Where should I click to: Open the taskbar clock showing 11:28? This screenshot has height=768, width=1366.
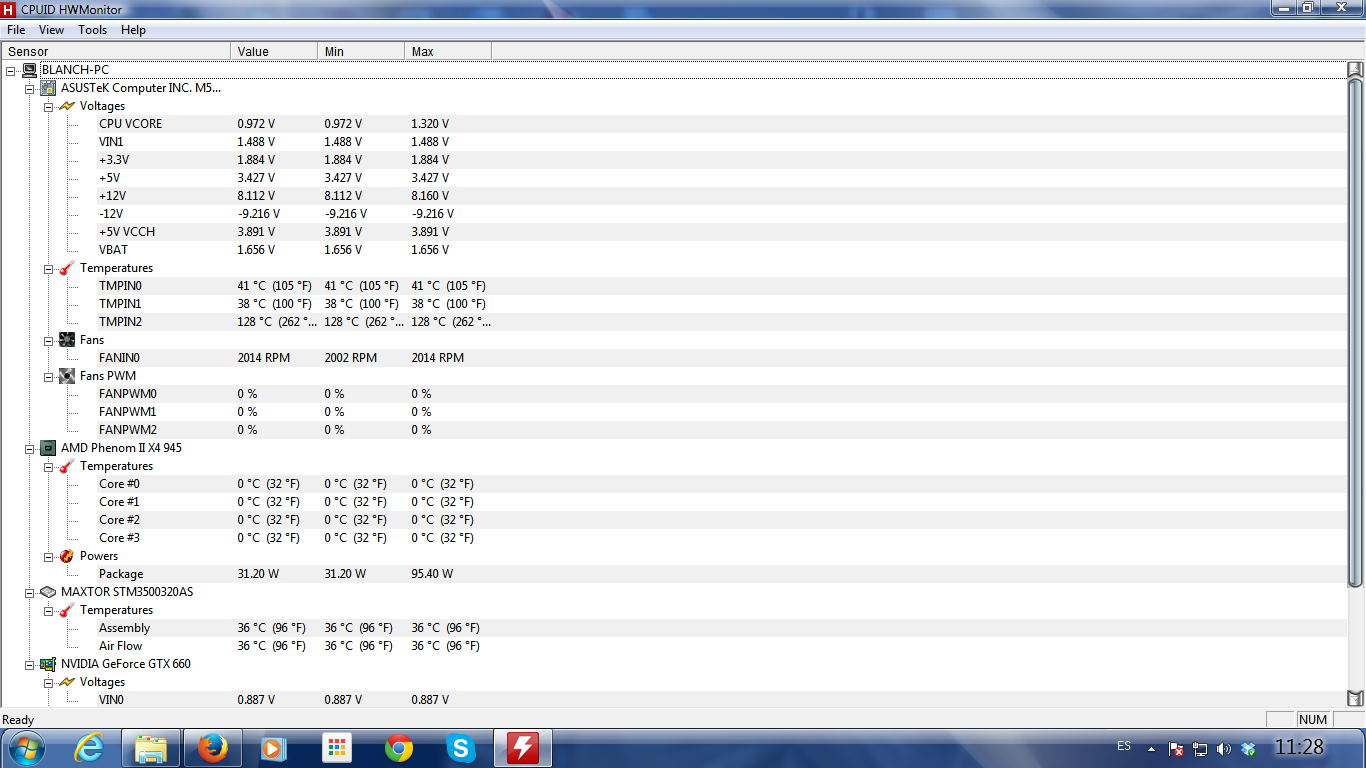(x=1299, y=747)
